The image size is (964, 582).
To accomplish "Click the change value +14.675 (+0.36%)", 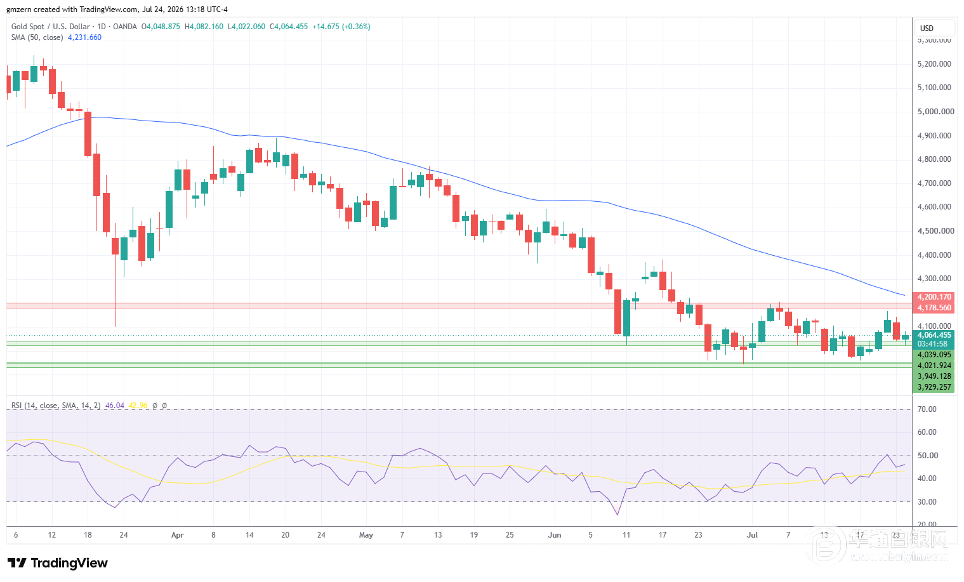I will [341, 26].
